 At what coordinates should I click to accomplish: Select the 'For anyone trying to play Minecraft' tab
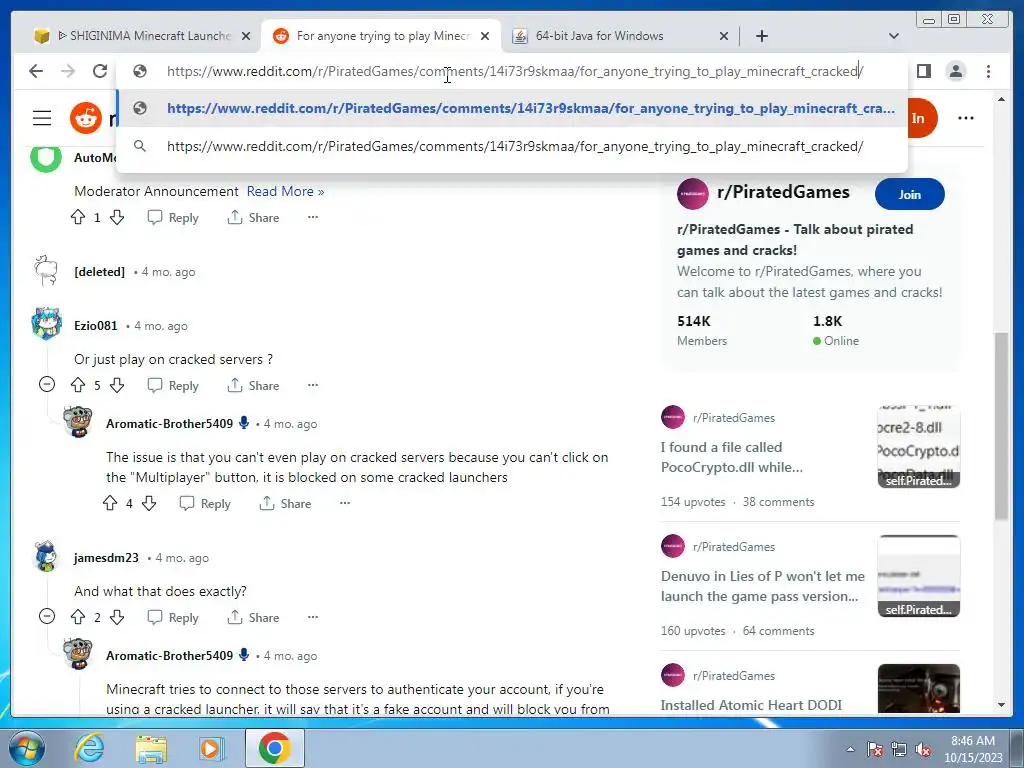(381, 36)
